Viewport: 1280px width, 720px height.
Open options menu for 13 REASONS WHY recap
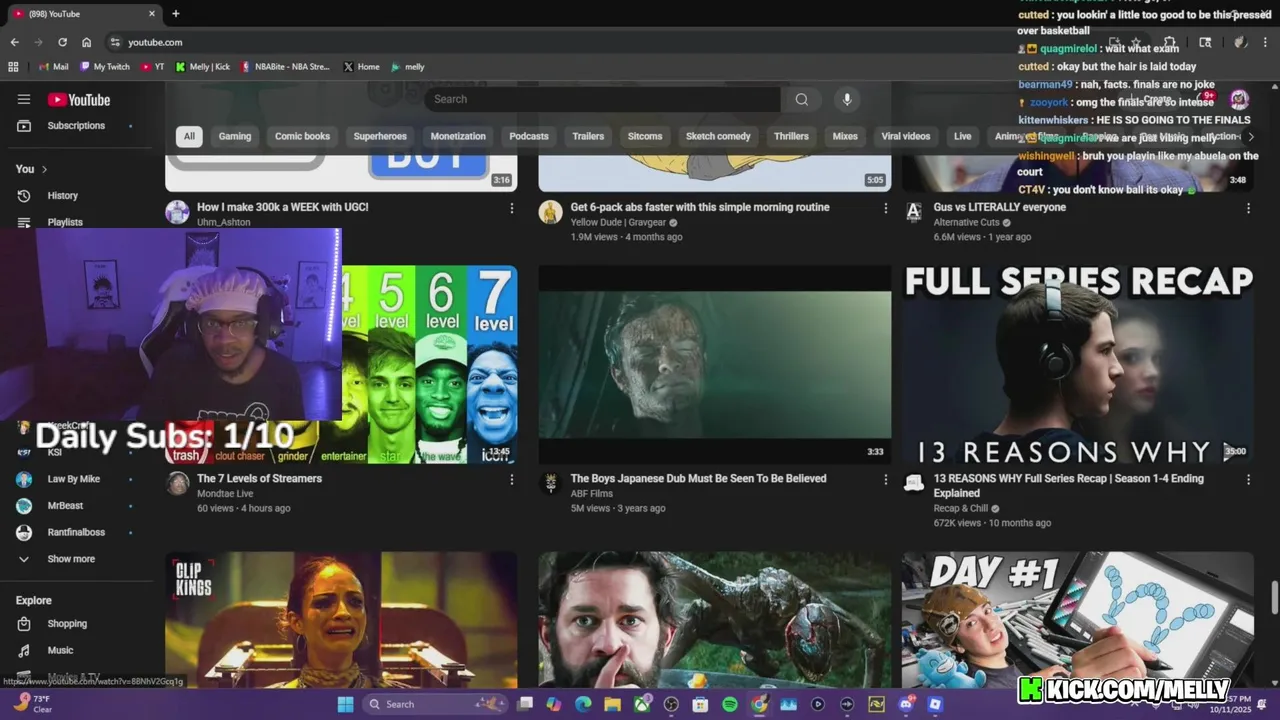click(1248, 479)
